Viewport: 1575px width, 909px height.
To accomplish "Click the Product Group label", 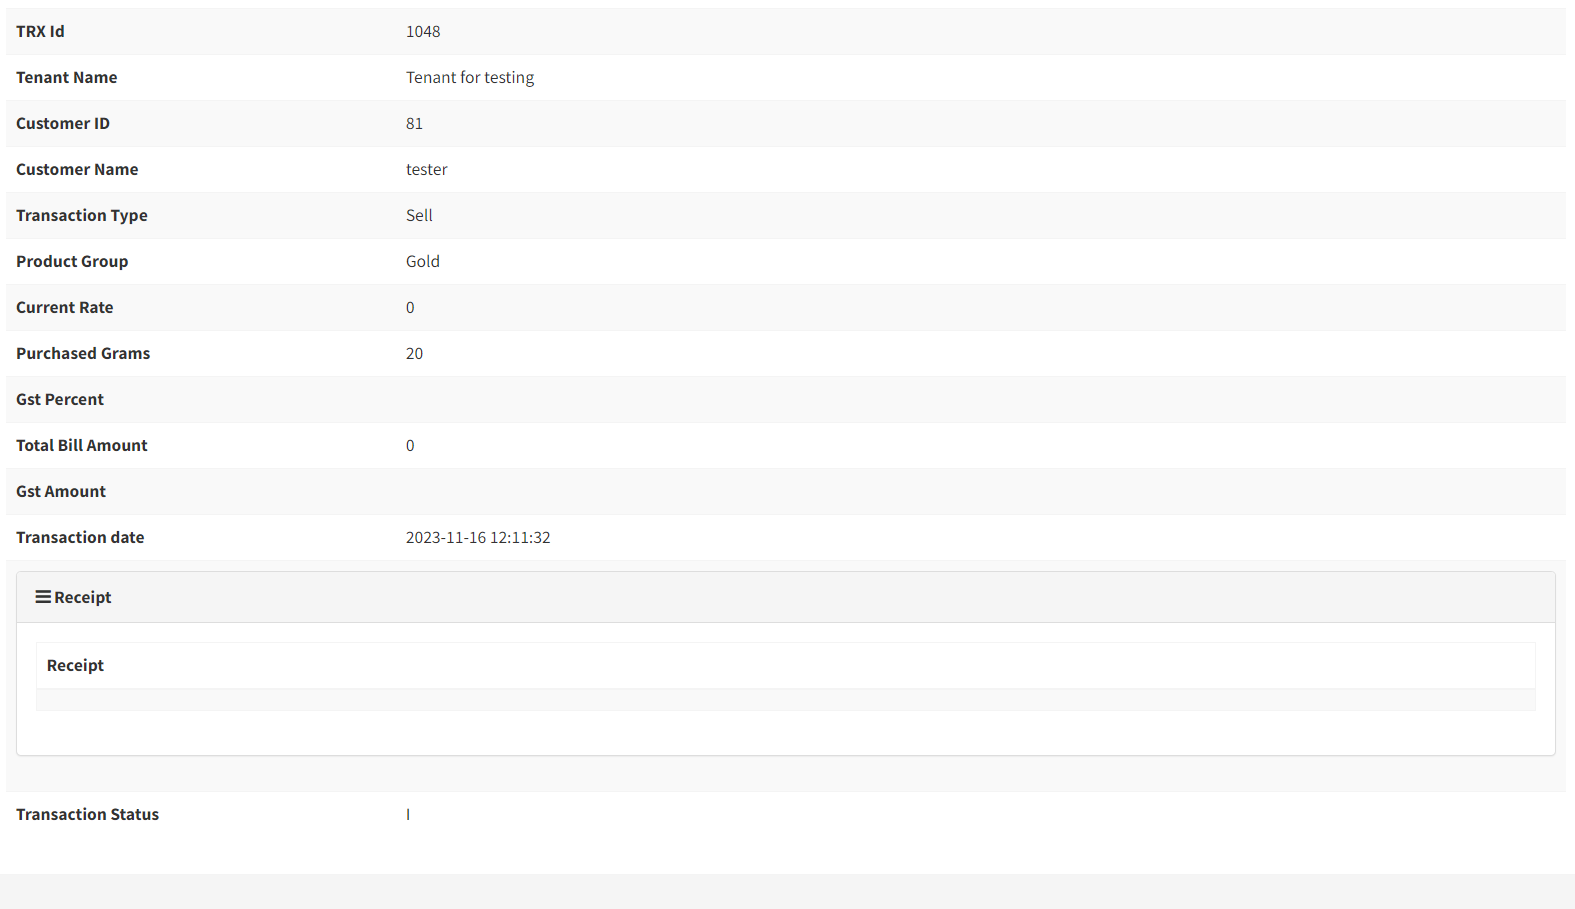I will [x=72, y=262].
